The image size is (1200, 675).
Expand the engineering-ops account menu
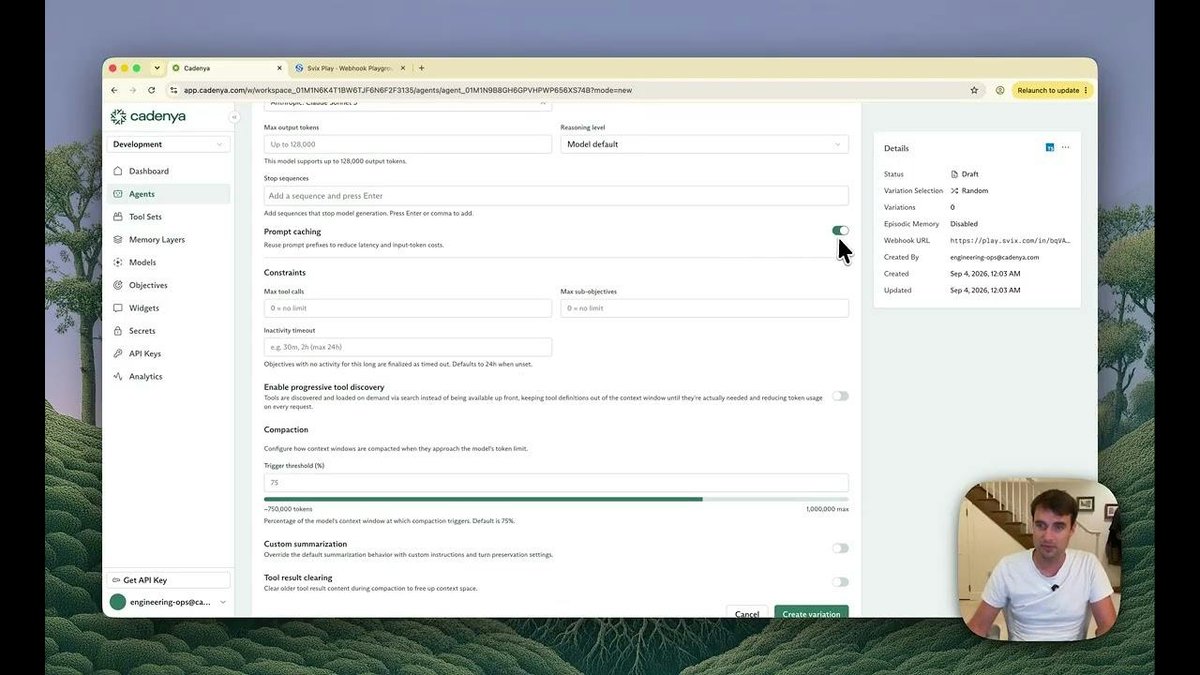click(x=168, y=602)
